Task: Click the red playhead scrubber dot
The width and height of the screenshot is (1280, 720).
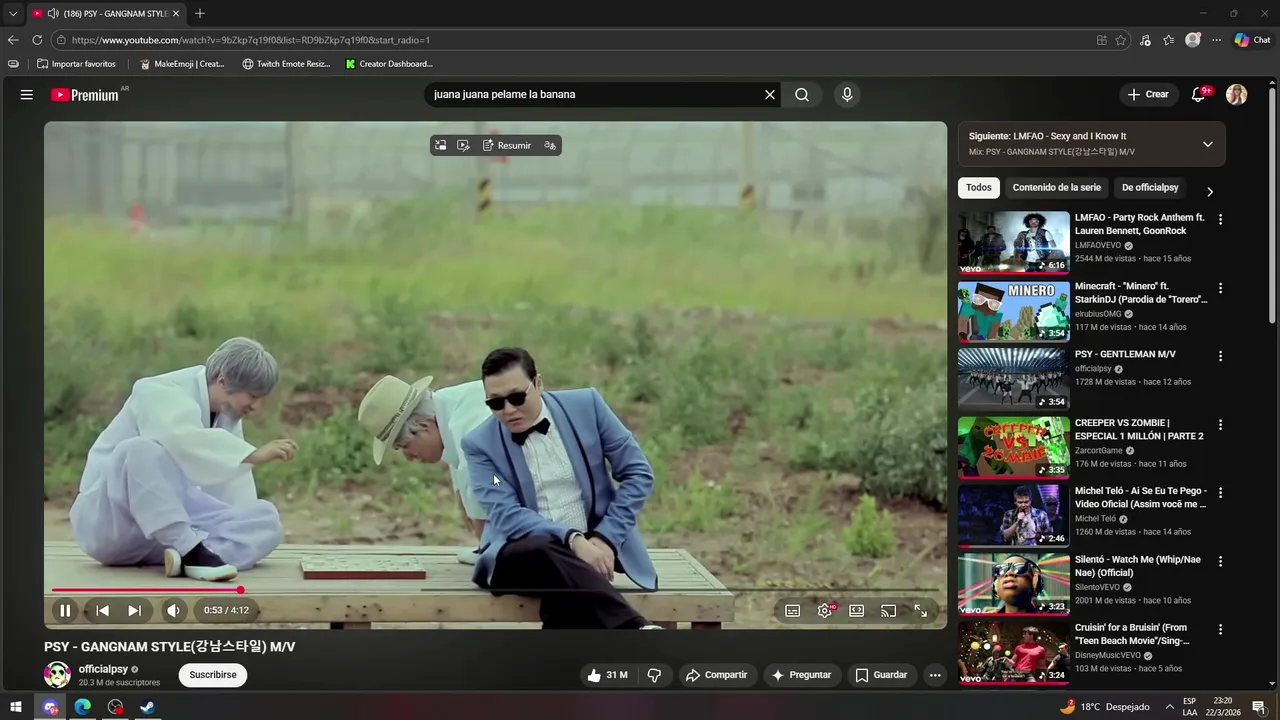Action: 240,590
